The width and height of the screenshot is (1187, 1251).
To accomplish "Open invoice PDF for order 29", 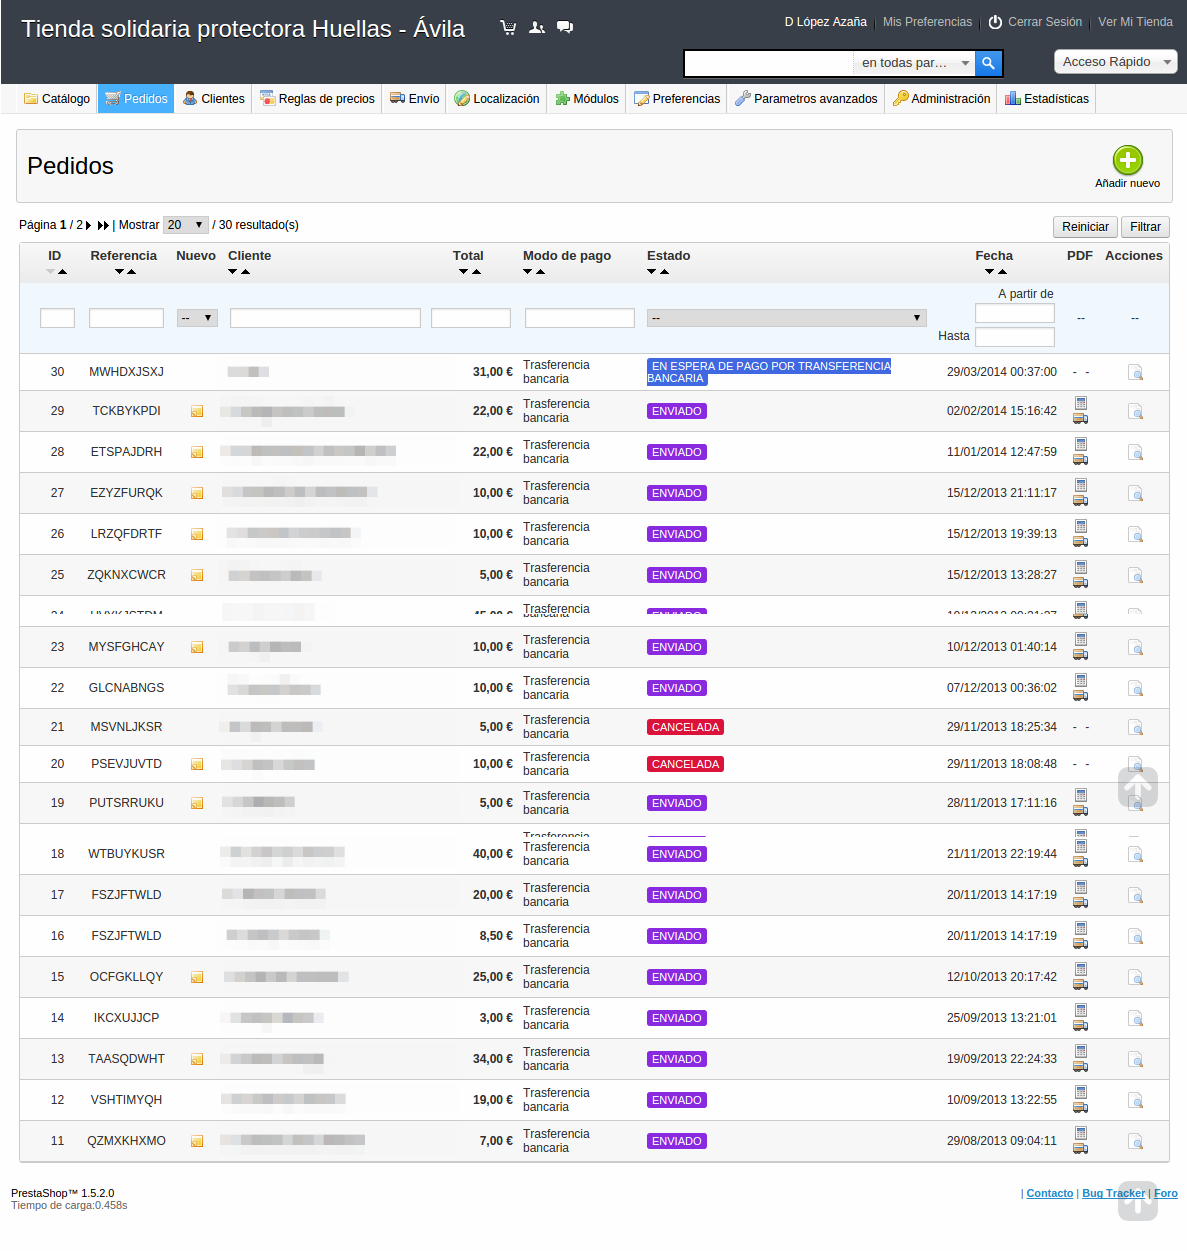I will pyautogui.click(x=1080, y=403).
